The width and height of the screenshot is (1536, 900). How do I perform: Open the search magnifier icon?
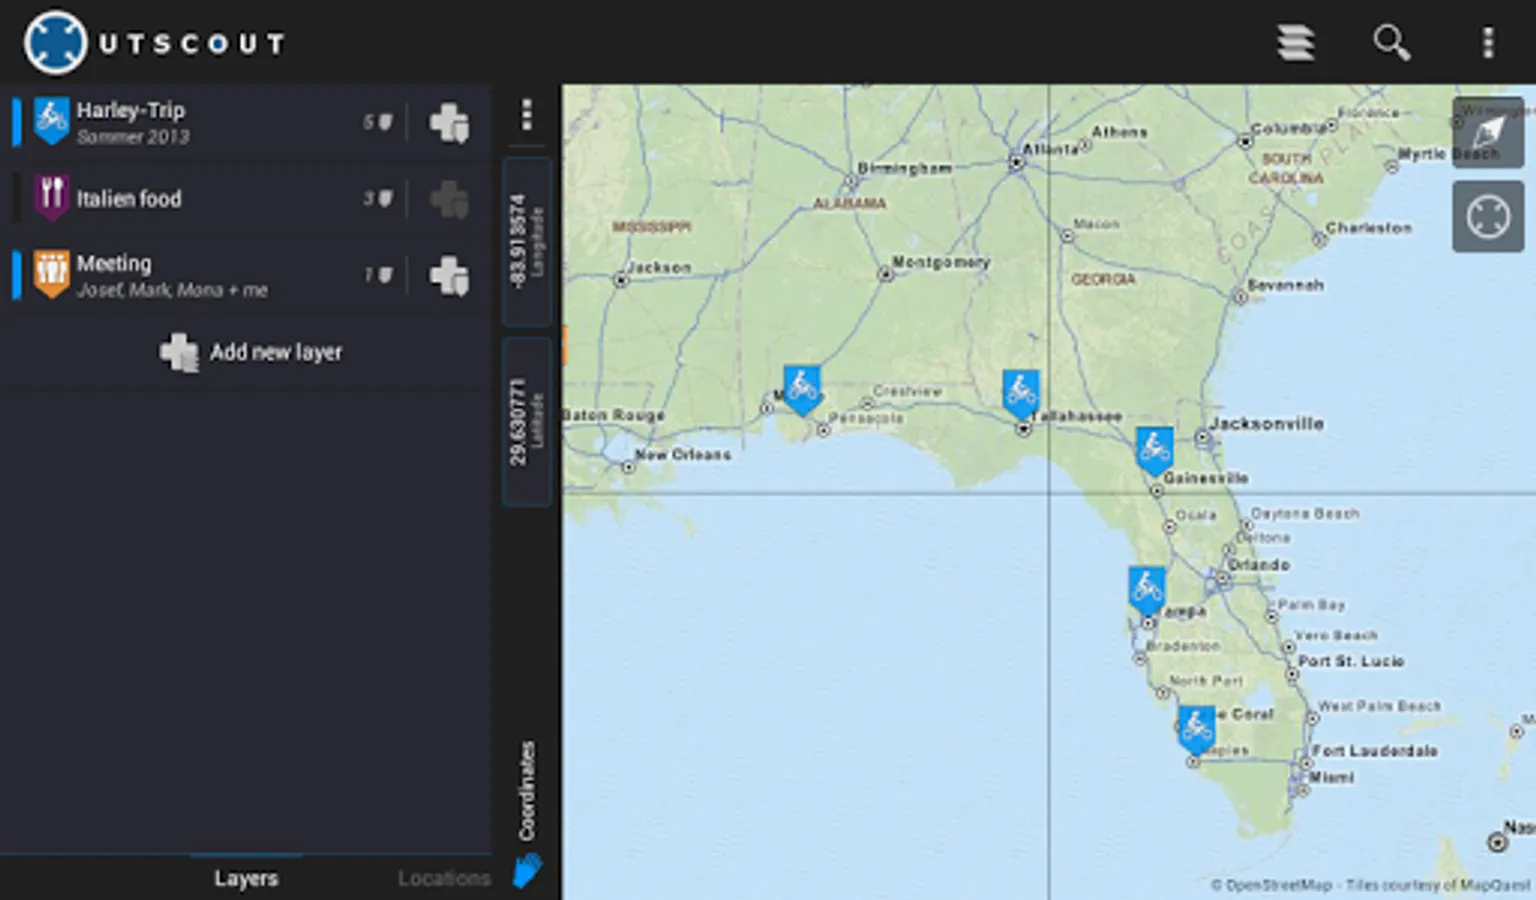coord(1391,42)
